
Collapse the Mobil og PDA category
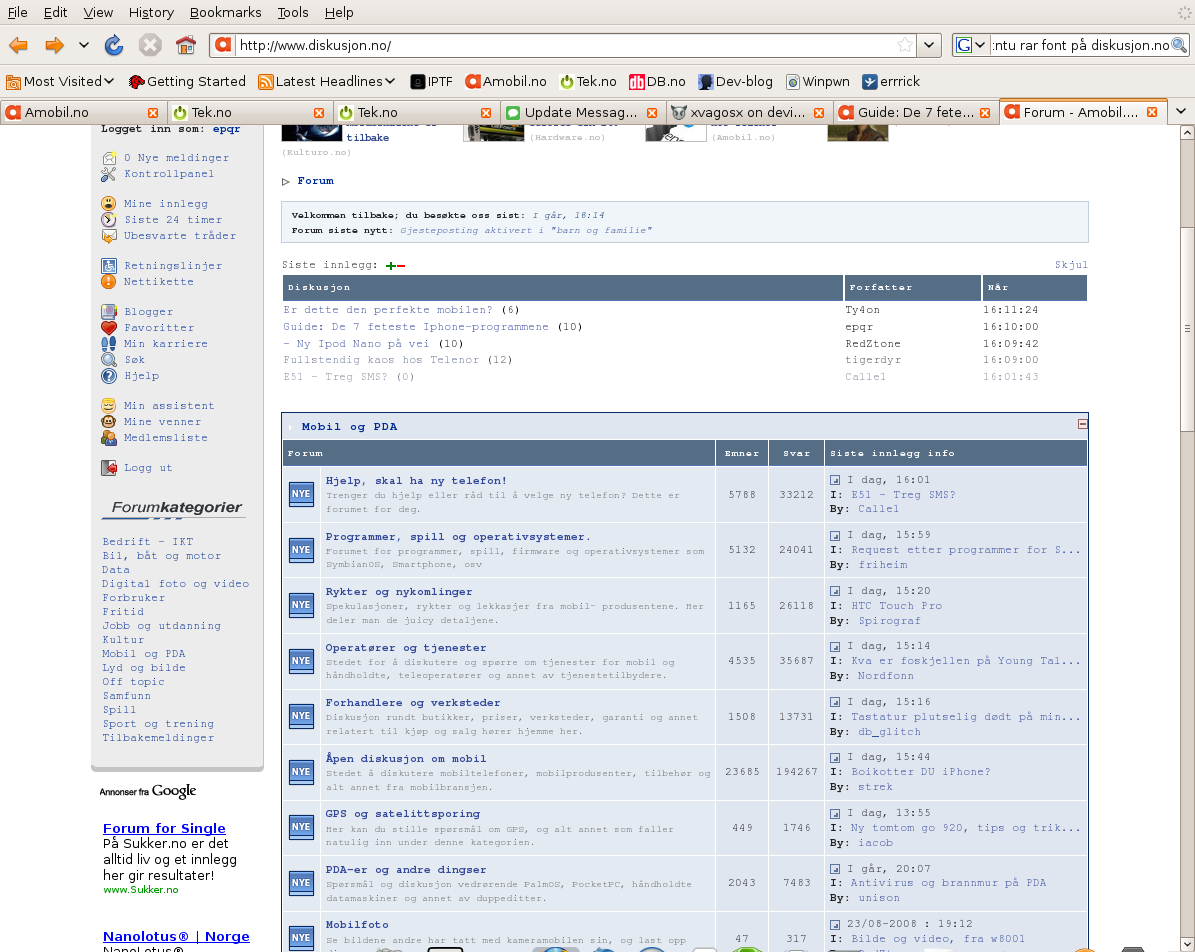pyautogui.click(x=1082, y=424)
